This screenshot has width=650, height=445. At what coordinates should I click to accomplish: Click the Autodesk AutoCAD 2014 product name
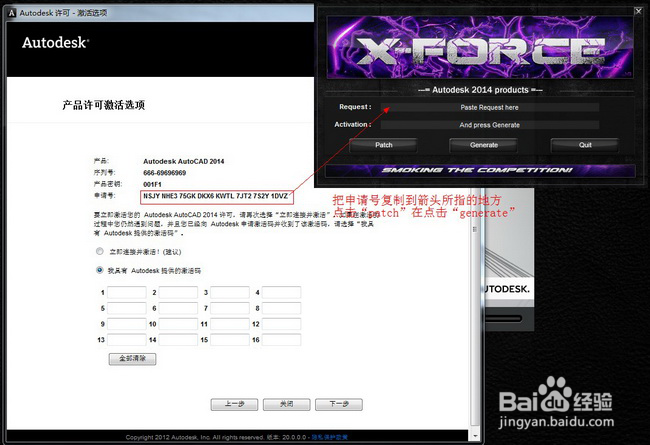click(x=184, y=161)
